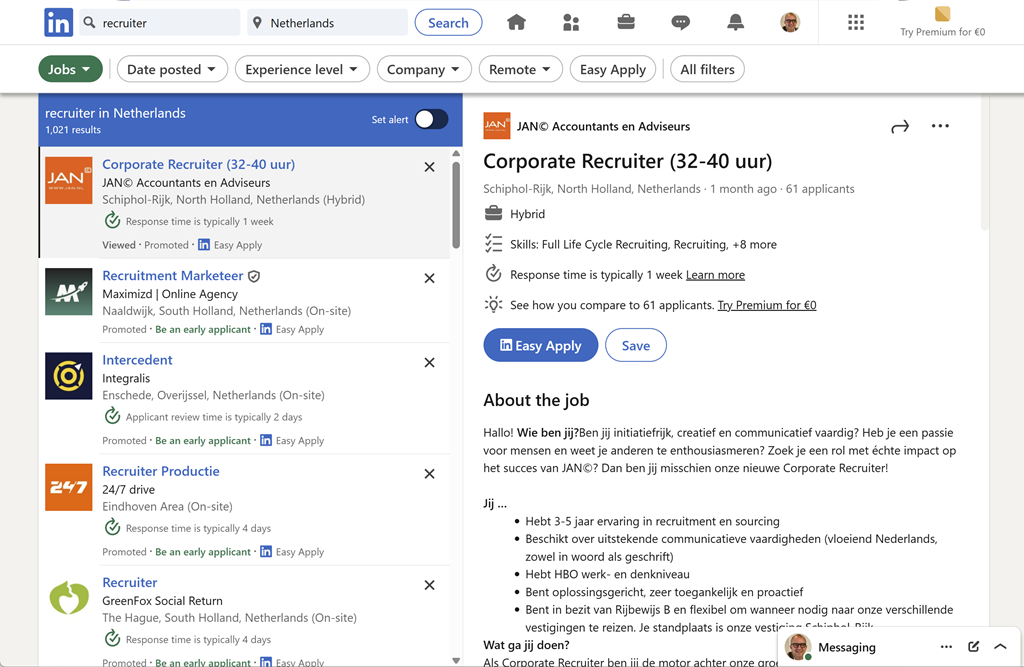The width and height of the screenshot is (1024, 667).
Task: Share the job using arrow icon
Action: 900,126
